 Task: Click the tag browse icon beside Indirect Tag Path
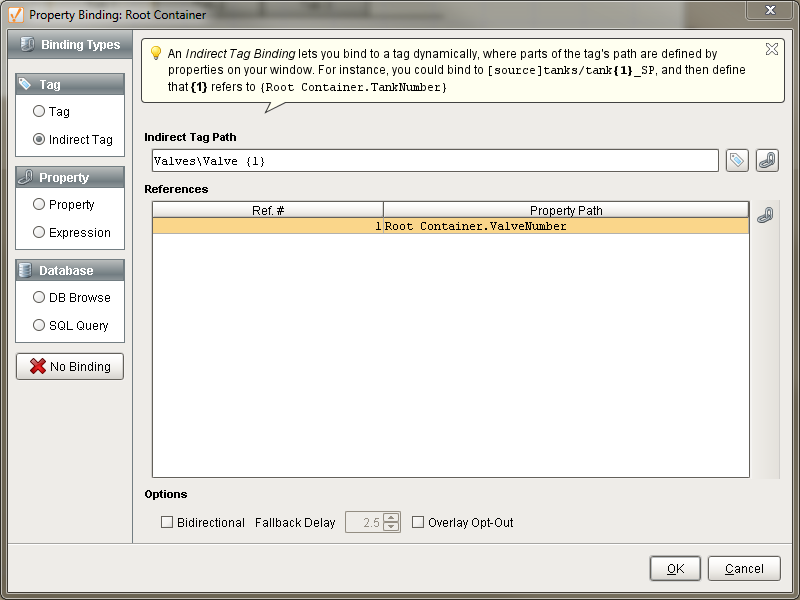click(737, 161)
